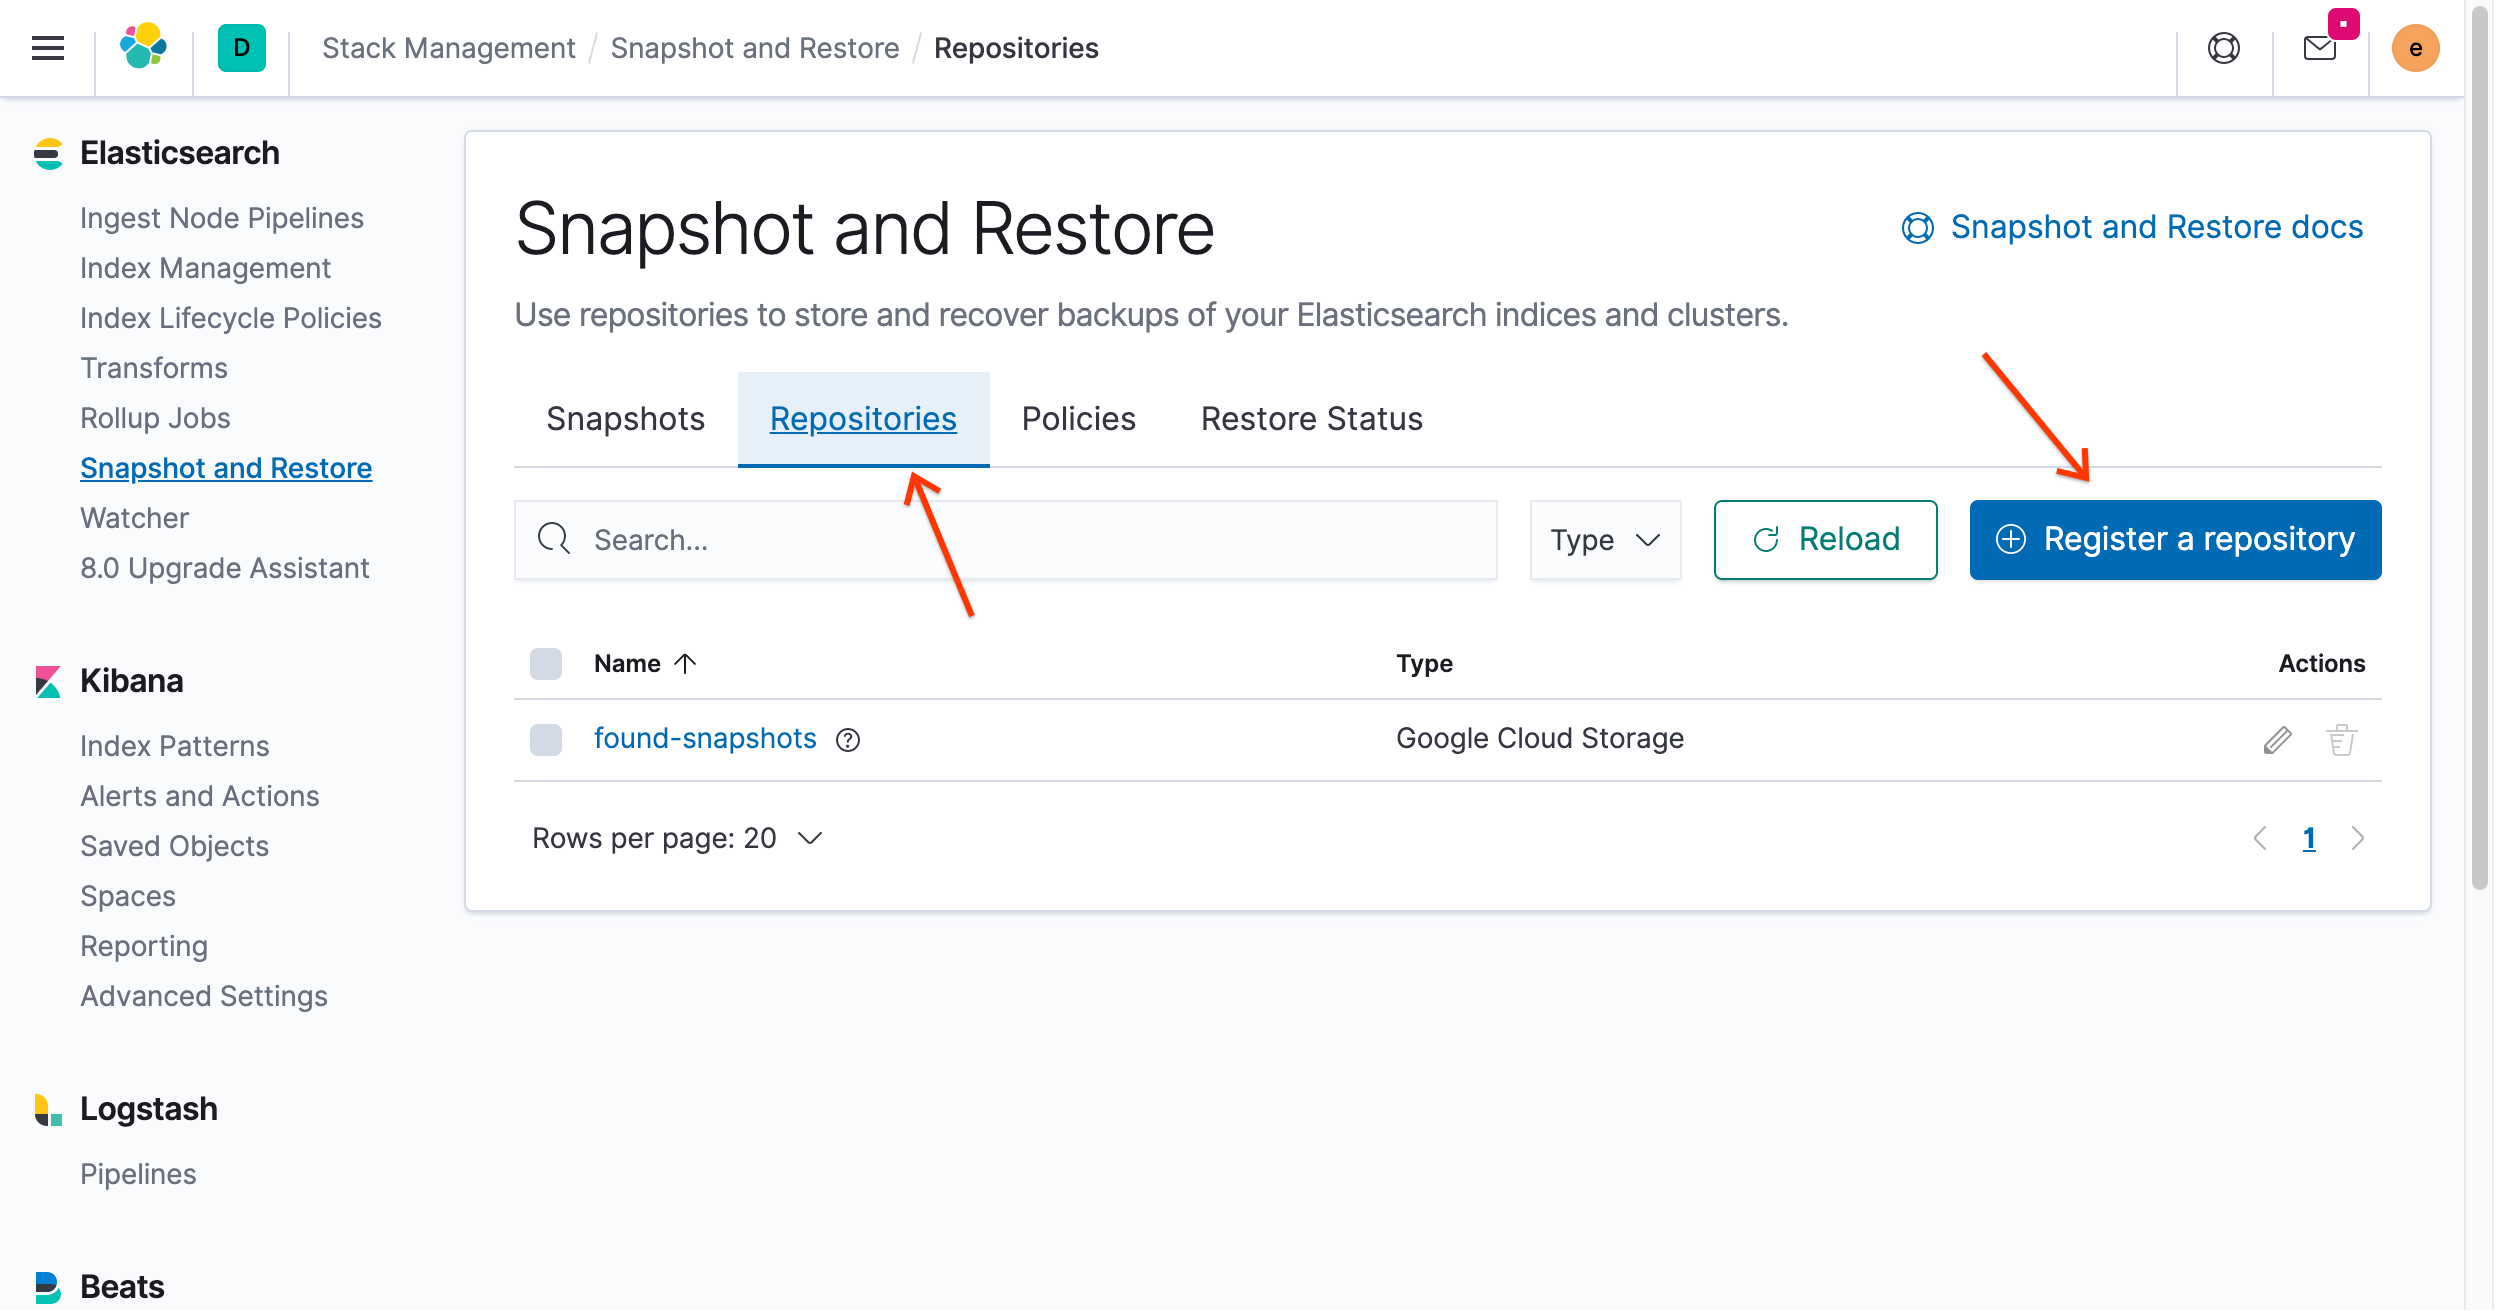The height and width of the screenshot is (1311, 2496).
Task: Click the delete trash icon for found-snapshots
Action: click(x=2342, y=740)
